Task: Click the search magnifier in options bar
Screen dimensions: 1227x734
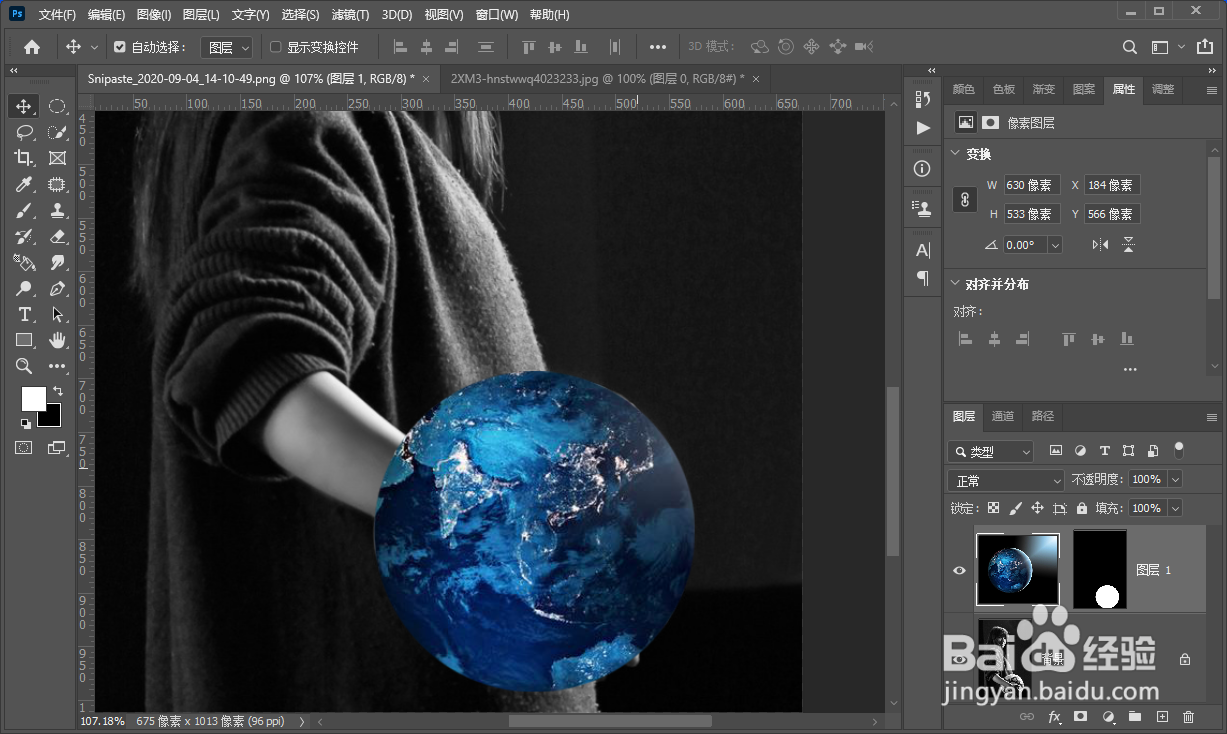Action: click(x=1129, y=47)
